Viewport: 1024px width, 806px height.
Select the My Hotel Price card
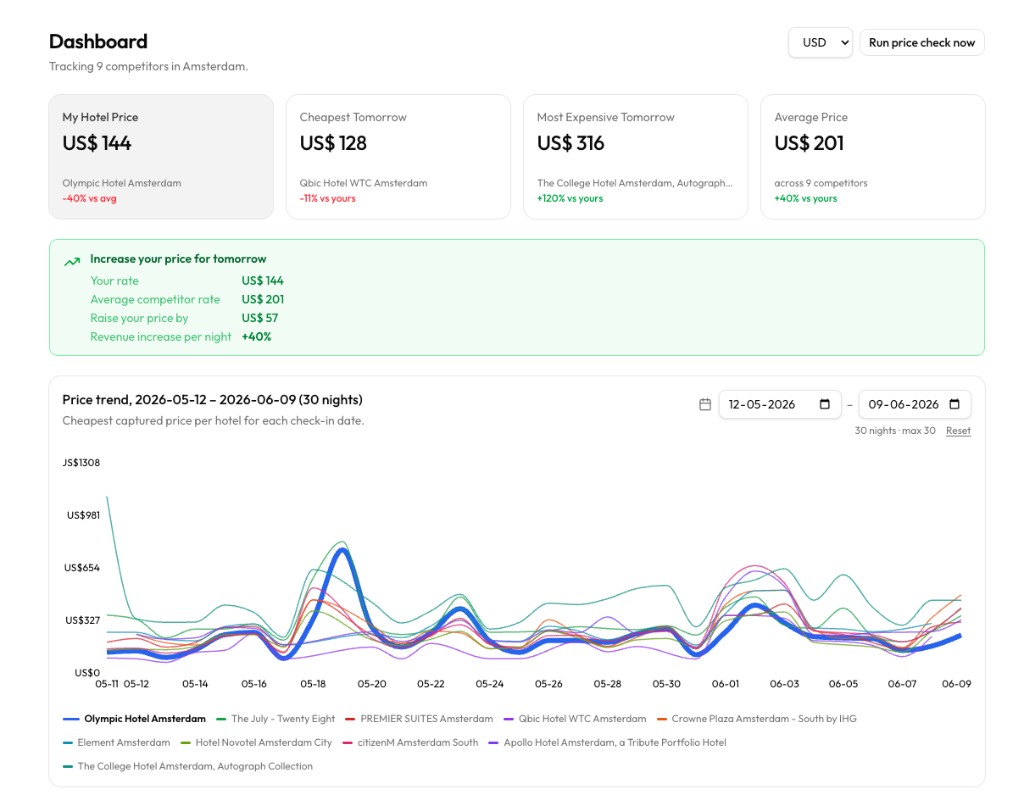pos(161,157)
